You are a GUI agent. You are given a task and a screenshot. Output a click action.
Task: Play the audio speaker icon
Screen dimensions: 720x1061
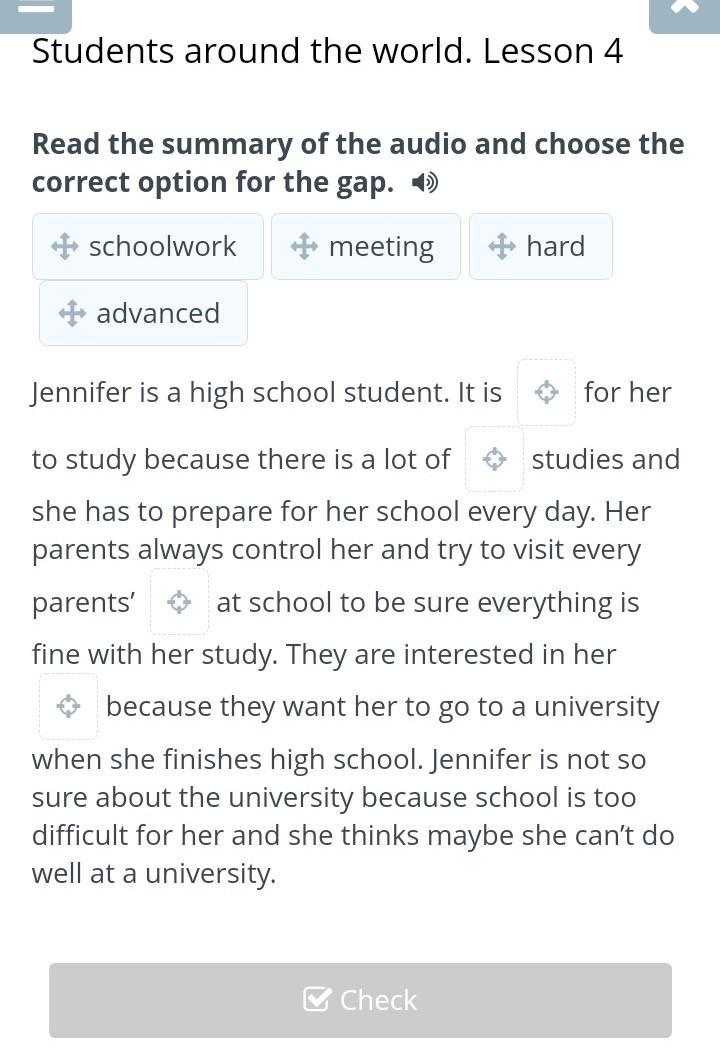coord(425,183)
